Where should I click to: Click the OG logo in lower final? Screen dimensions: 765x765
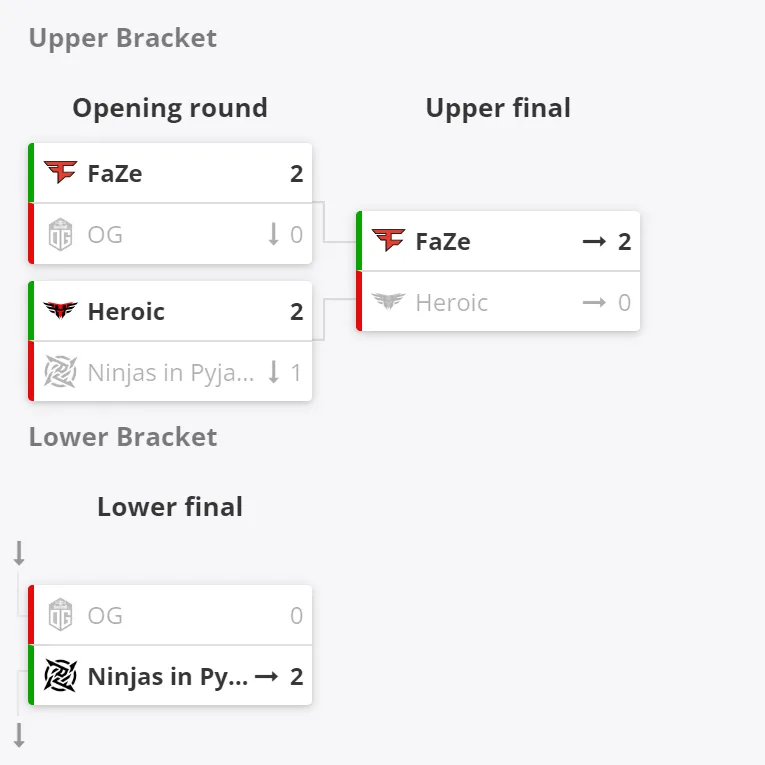point(60,614)
